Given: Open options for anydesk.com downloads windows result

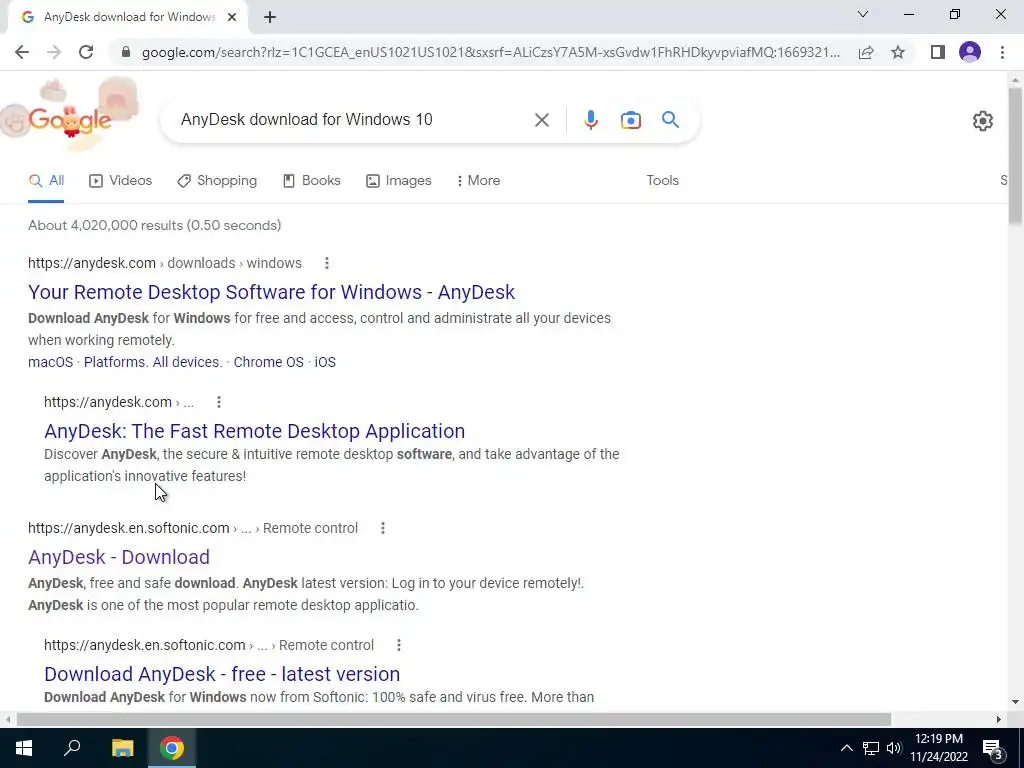Looking at the screenshot, I should (327, 263).
